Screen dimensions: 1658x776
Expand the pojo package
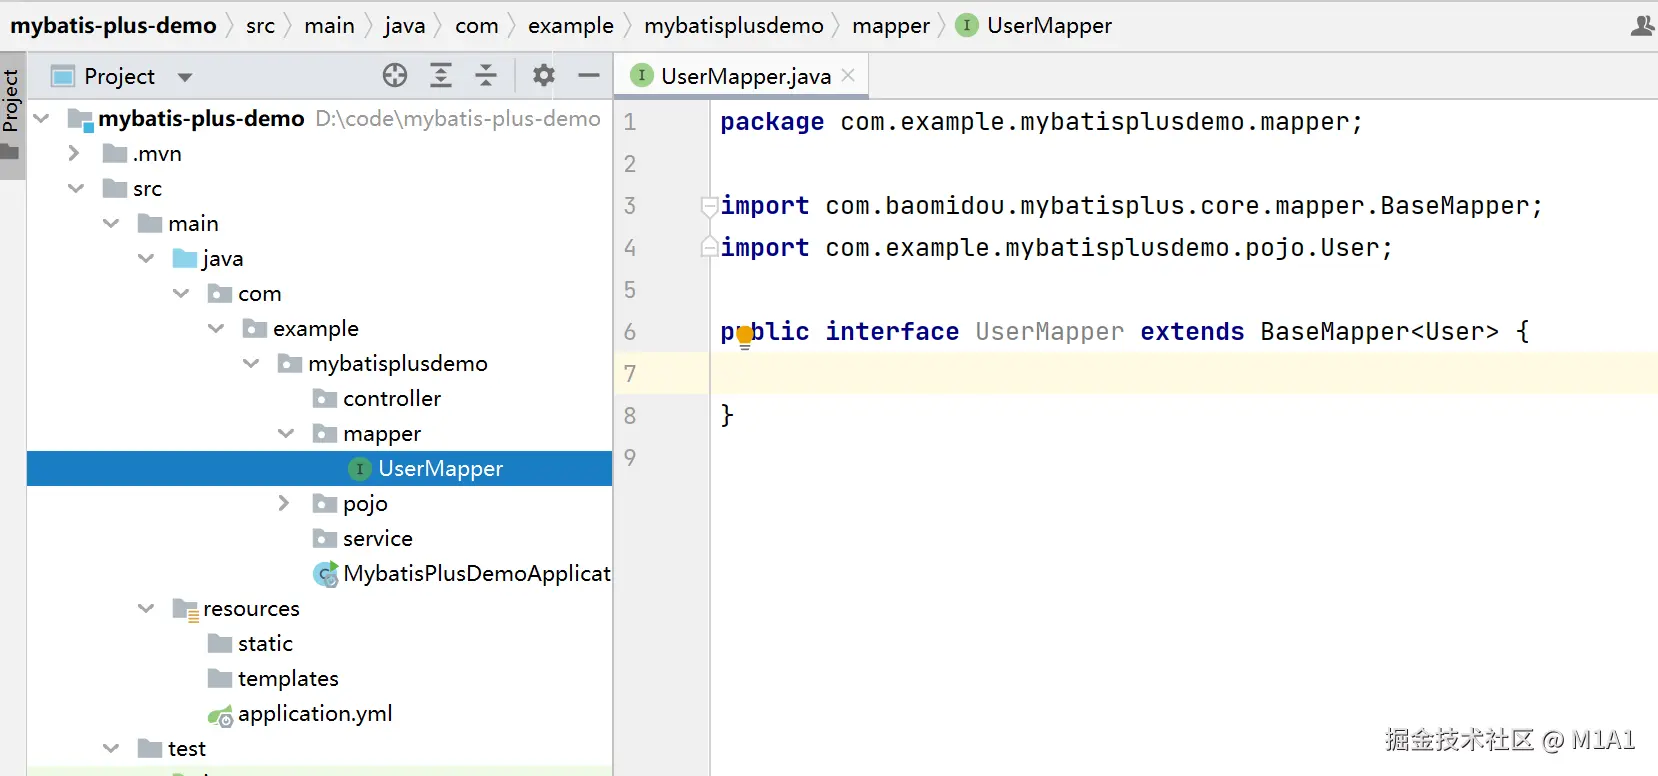pos(284,503)
